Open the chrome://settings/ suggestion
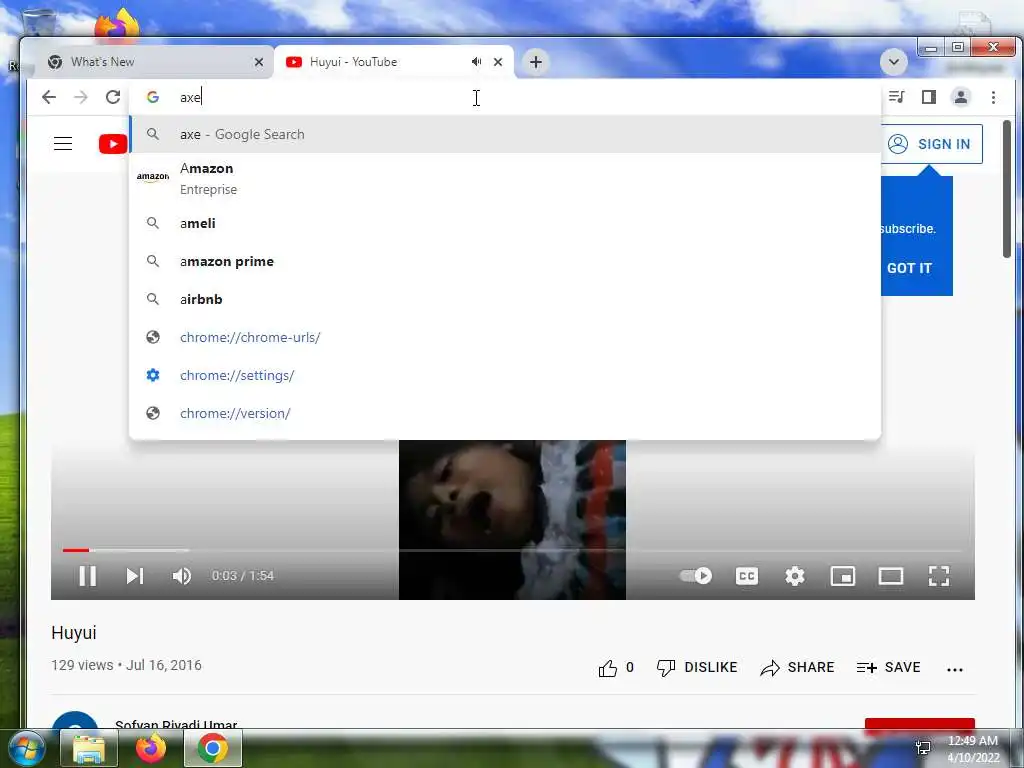This screenshot has width=1024, height=768. [505, 376]
